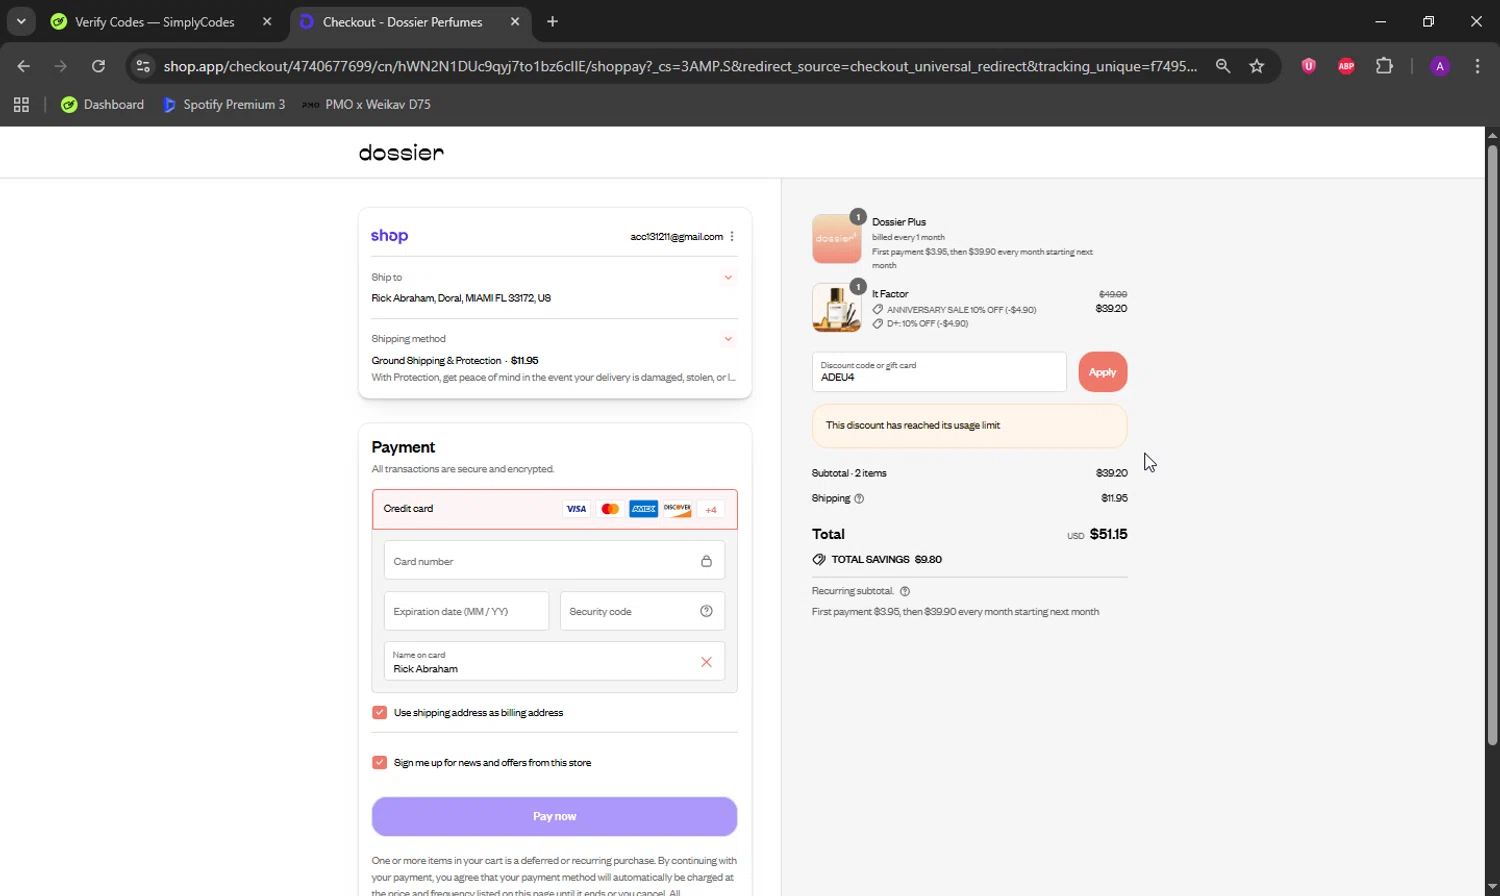Click the Discount code or gift card field

click(x=939, y=372)
